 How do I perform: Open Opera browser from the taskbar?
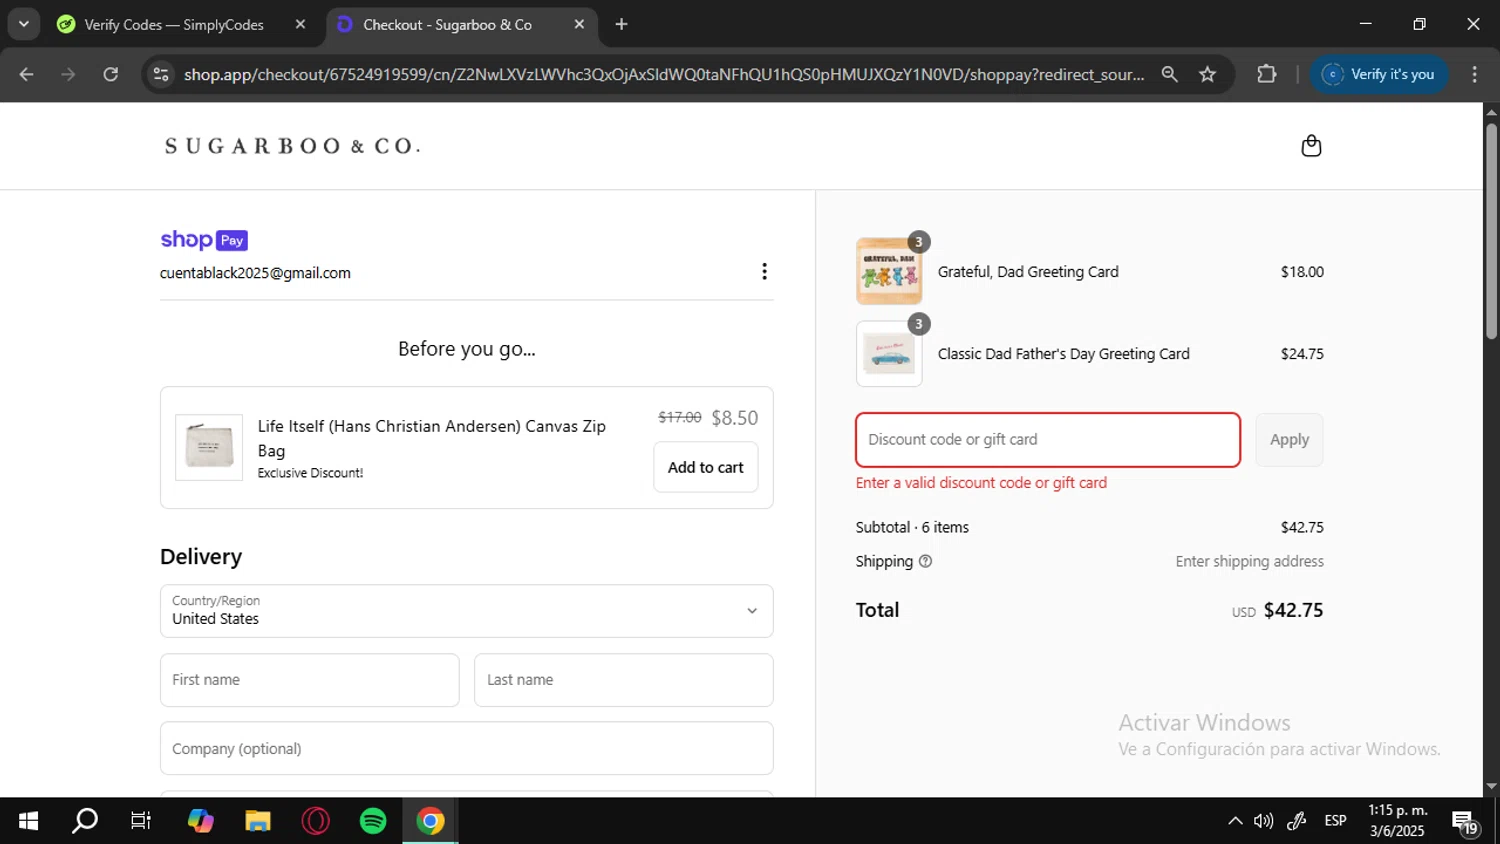(x=315, y=821)
